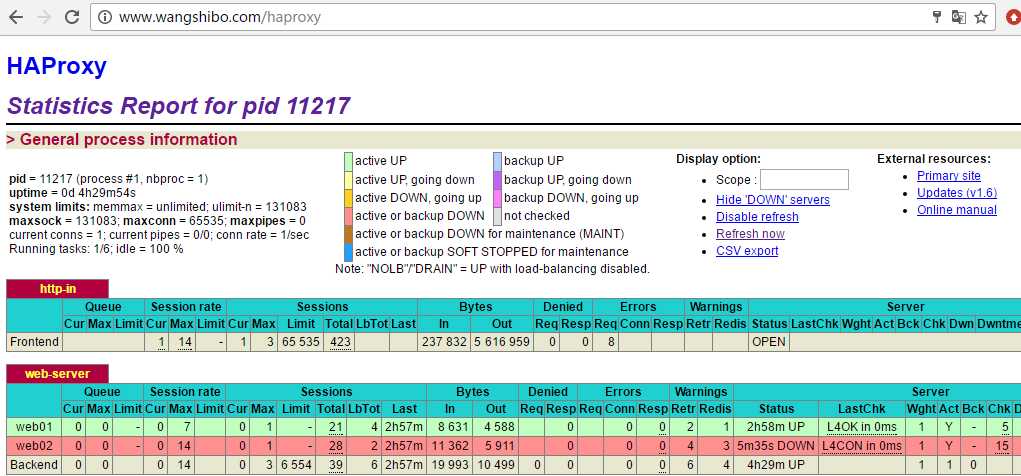Click web02 Chk value 15
The width and height of the screenshot is (1021, 476).
1002,446
